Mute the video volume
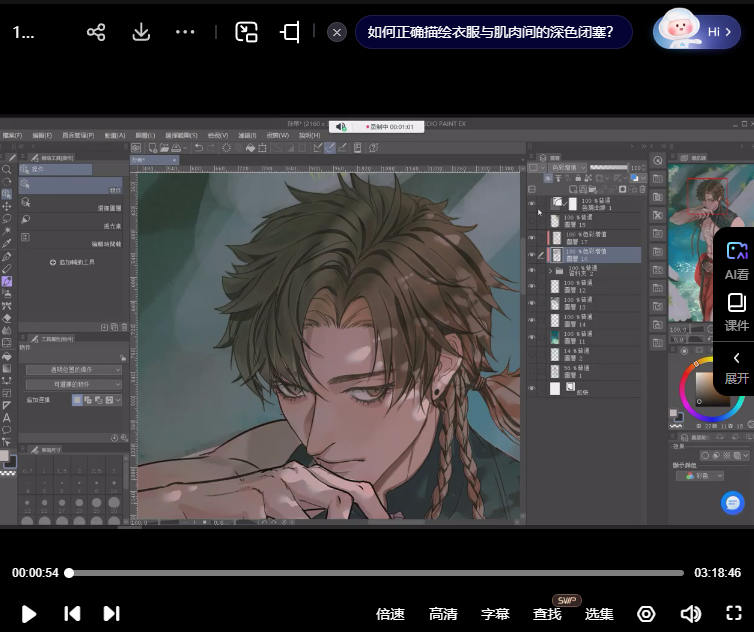The width and height of the screenshot is (754, 632). (x=690, y=614)
